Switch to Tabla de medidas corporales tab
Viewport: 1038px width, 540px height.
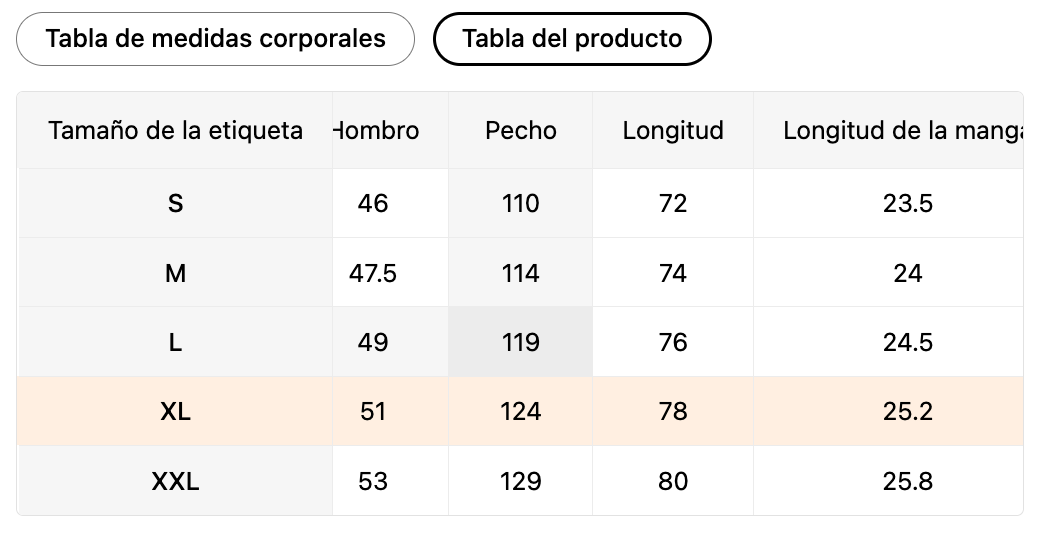[x=215, y=39]
